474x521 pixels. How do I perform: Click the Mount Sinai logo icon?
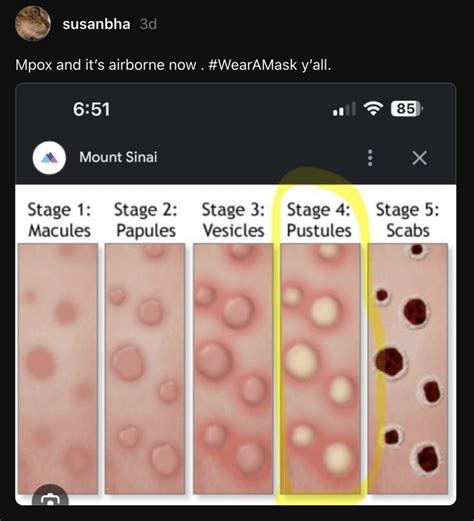pos(49,157)
